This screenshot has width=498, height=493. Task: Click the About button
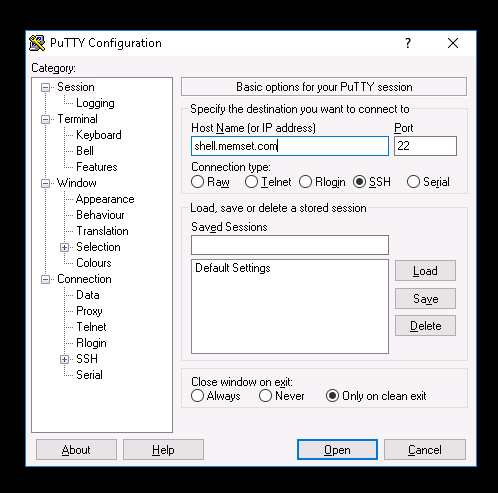(x=76, y=450)
